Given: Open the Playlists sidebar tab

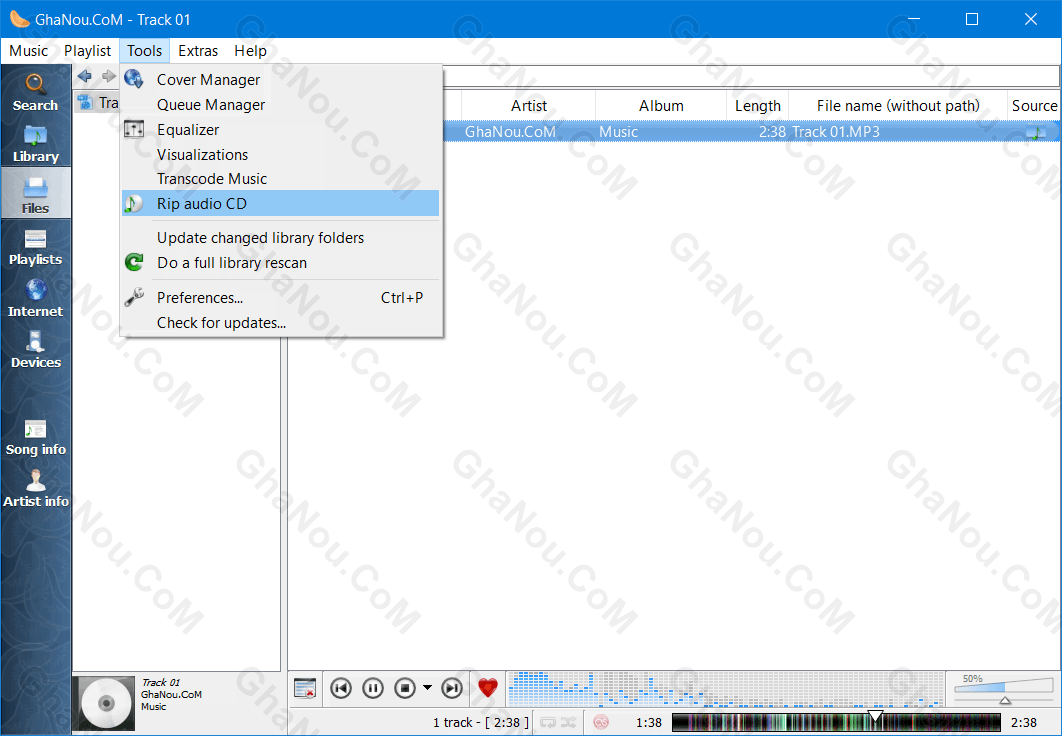Looking at the screenshot, I should 35,246.
